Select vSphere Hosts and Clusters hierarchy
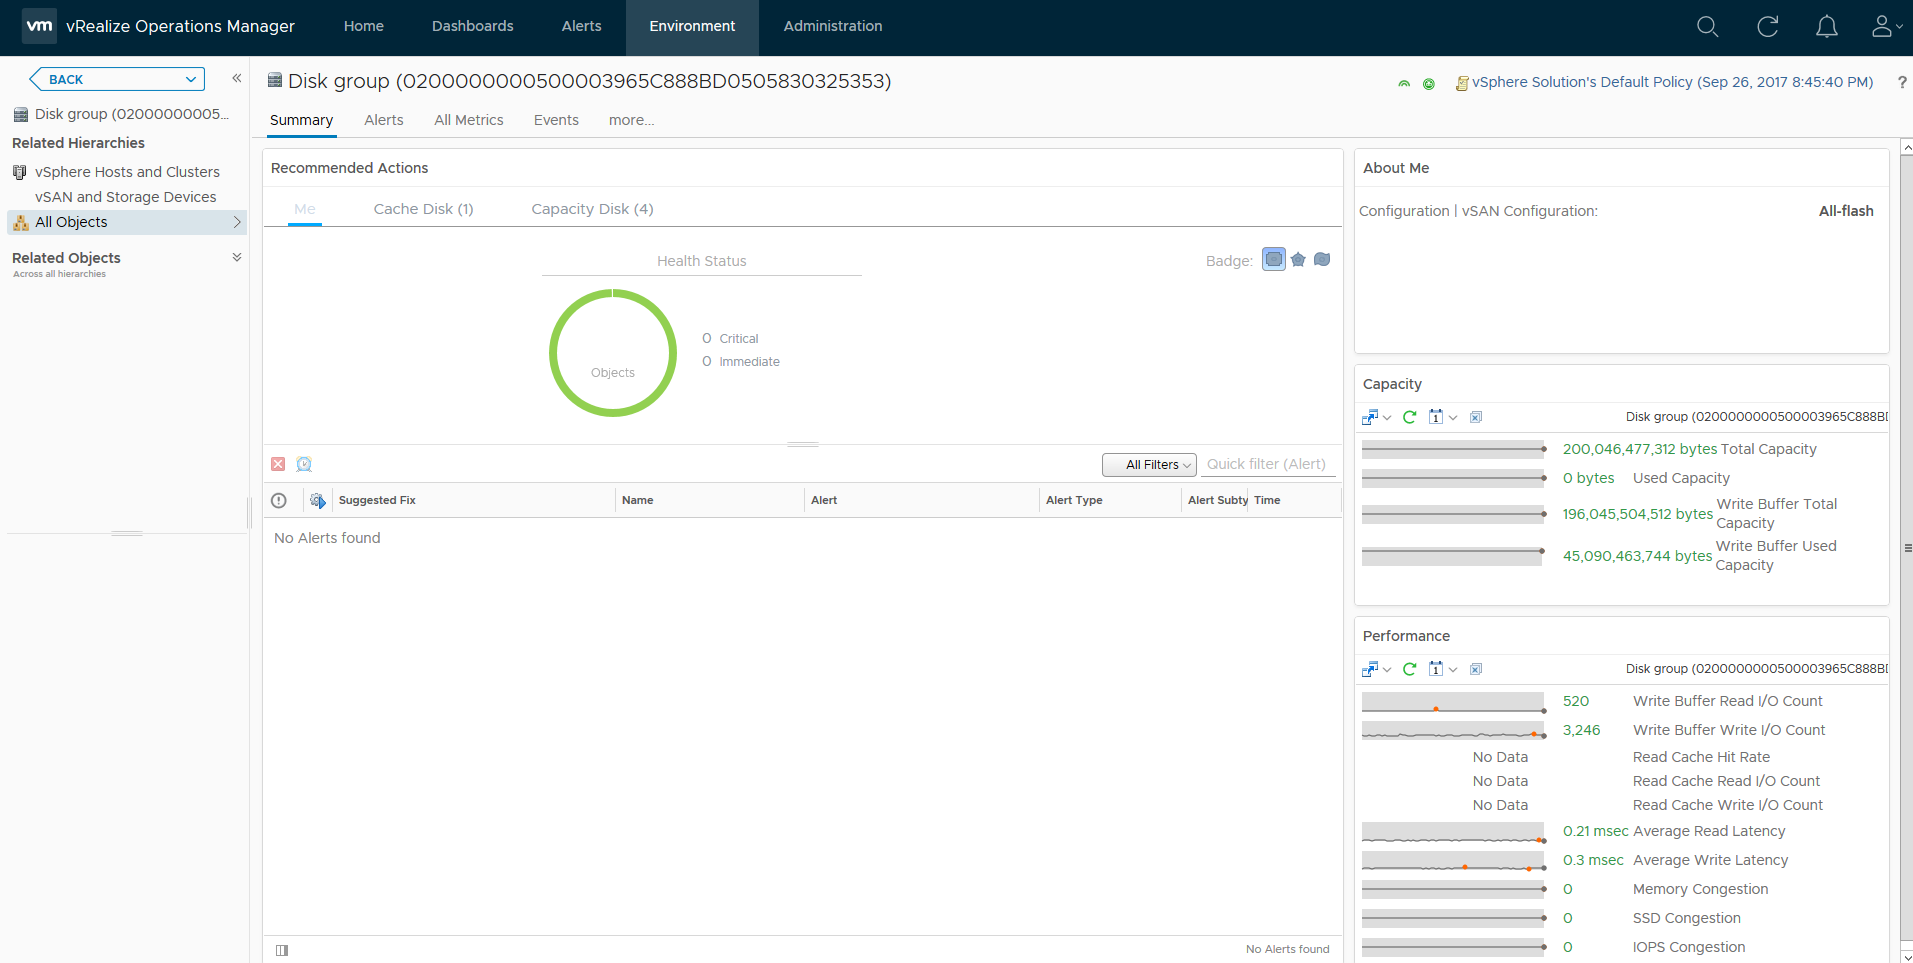This screenshot has width=1913, height=963. tap(127, 172)
